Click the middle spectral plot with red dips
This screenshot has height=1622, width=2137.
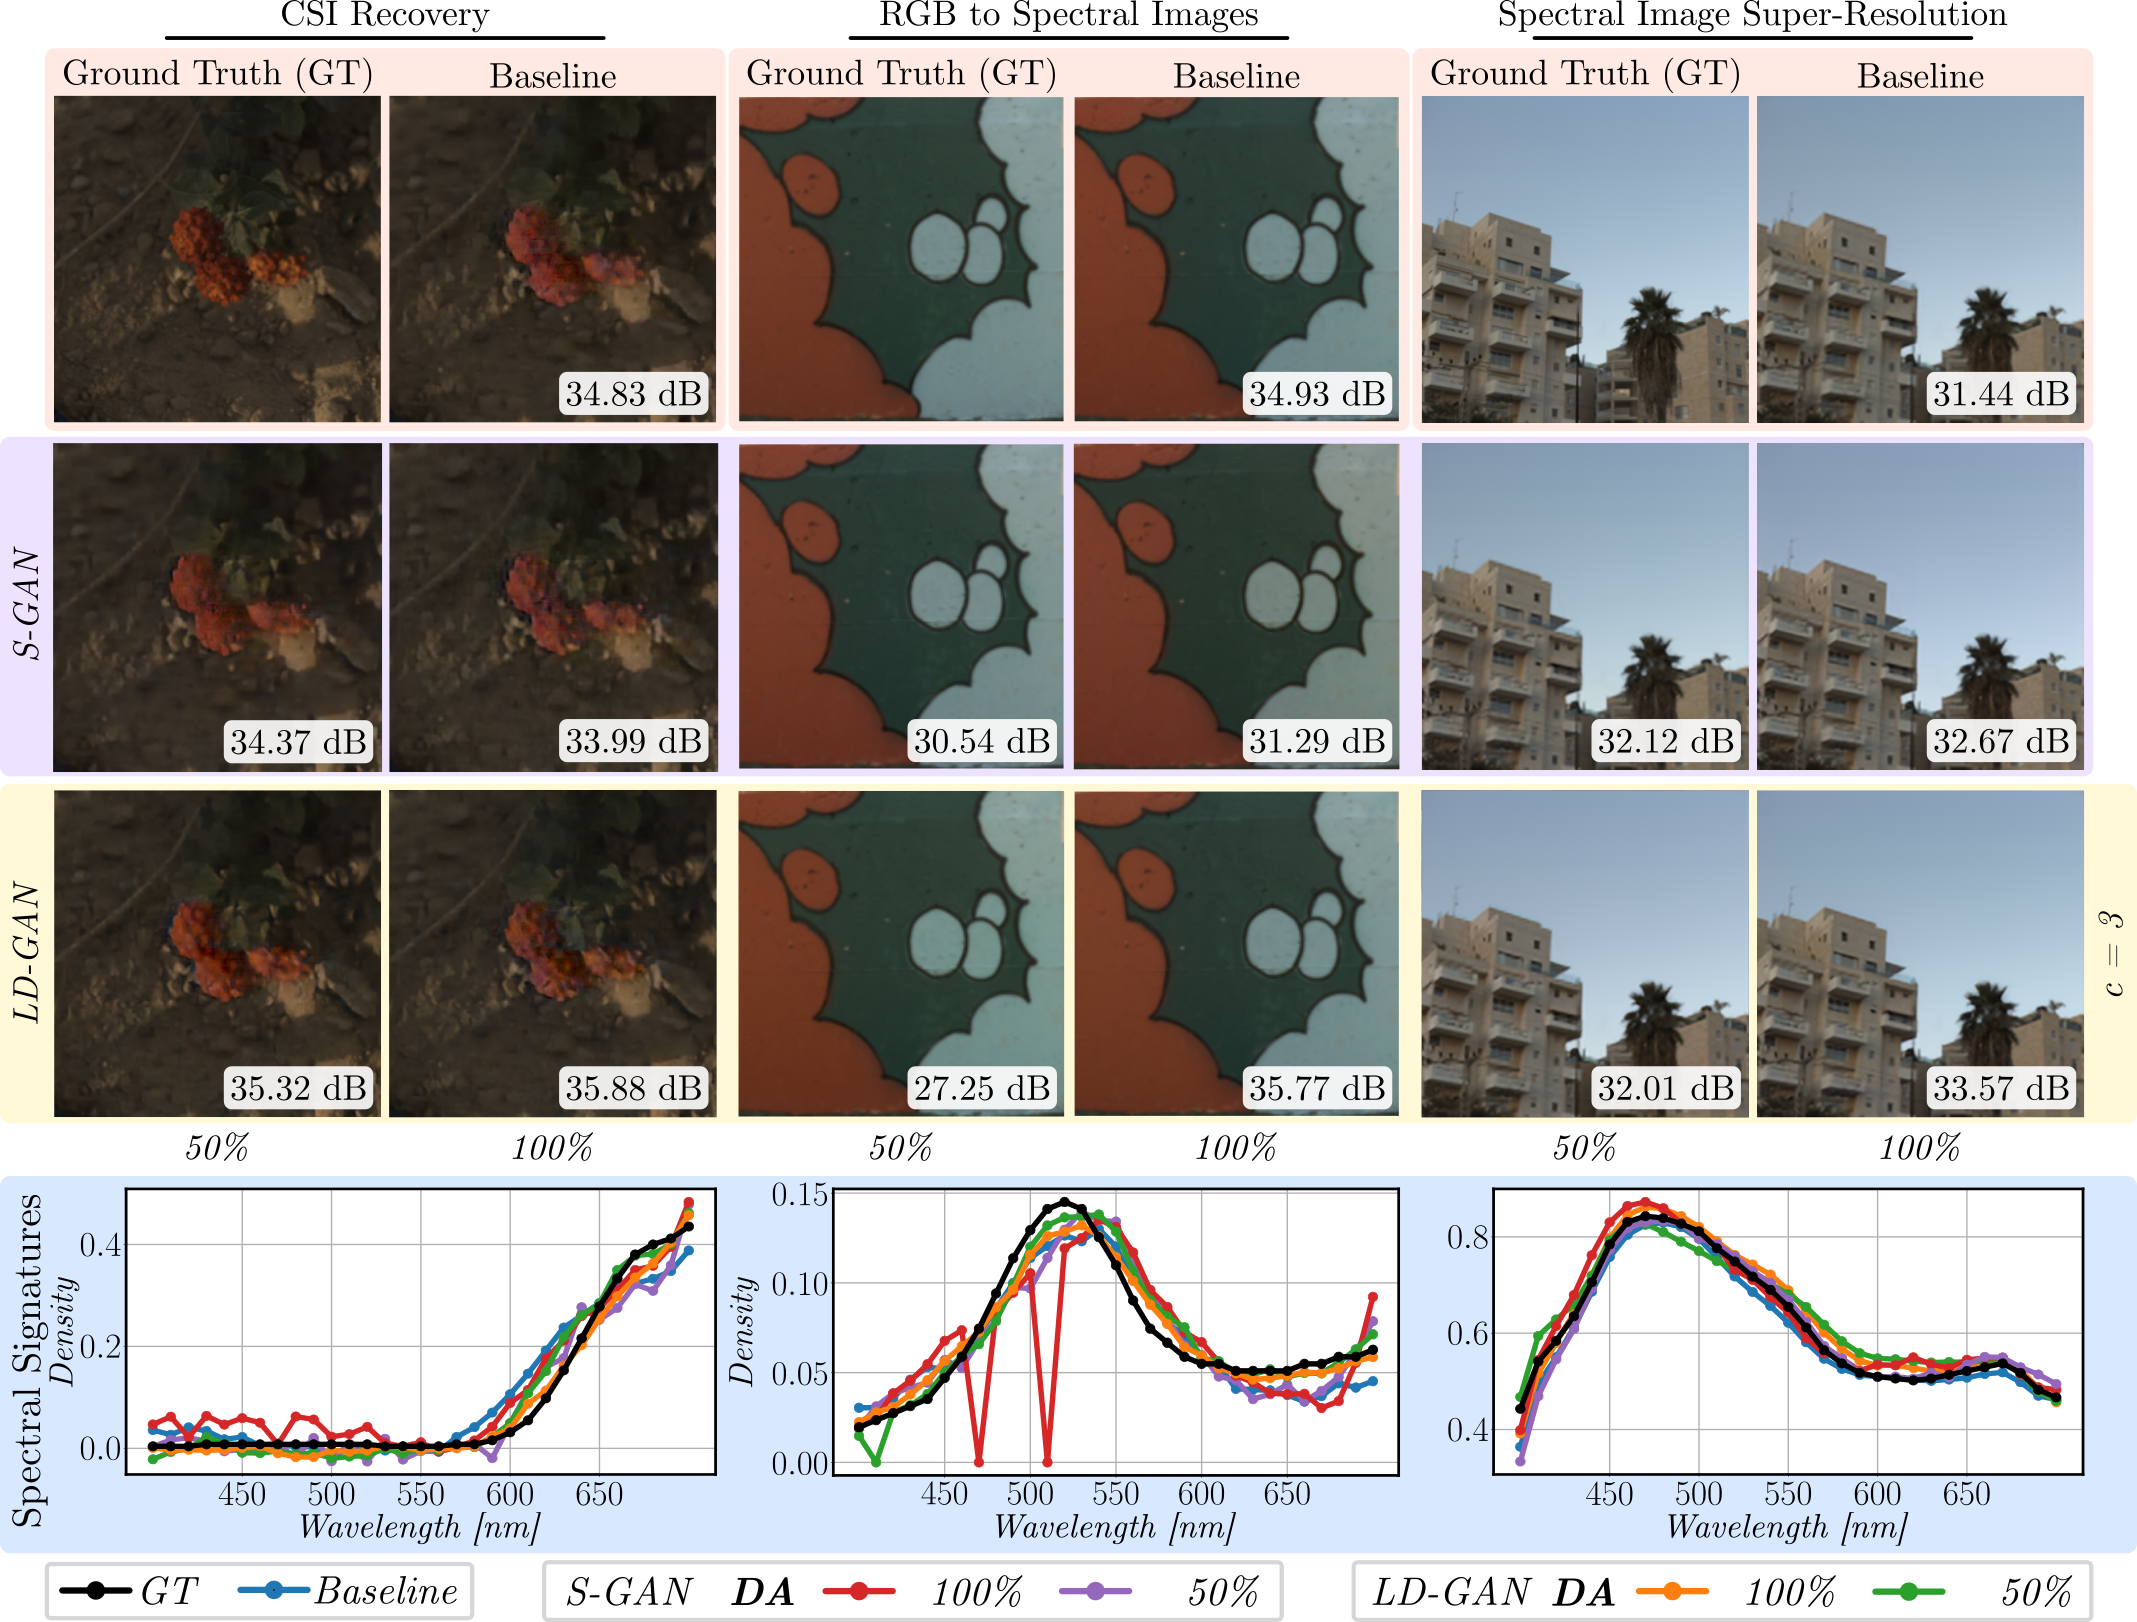coord(1115,1330)
